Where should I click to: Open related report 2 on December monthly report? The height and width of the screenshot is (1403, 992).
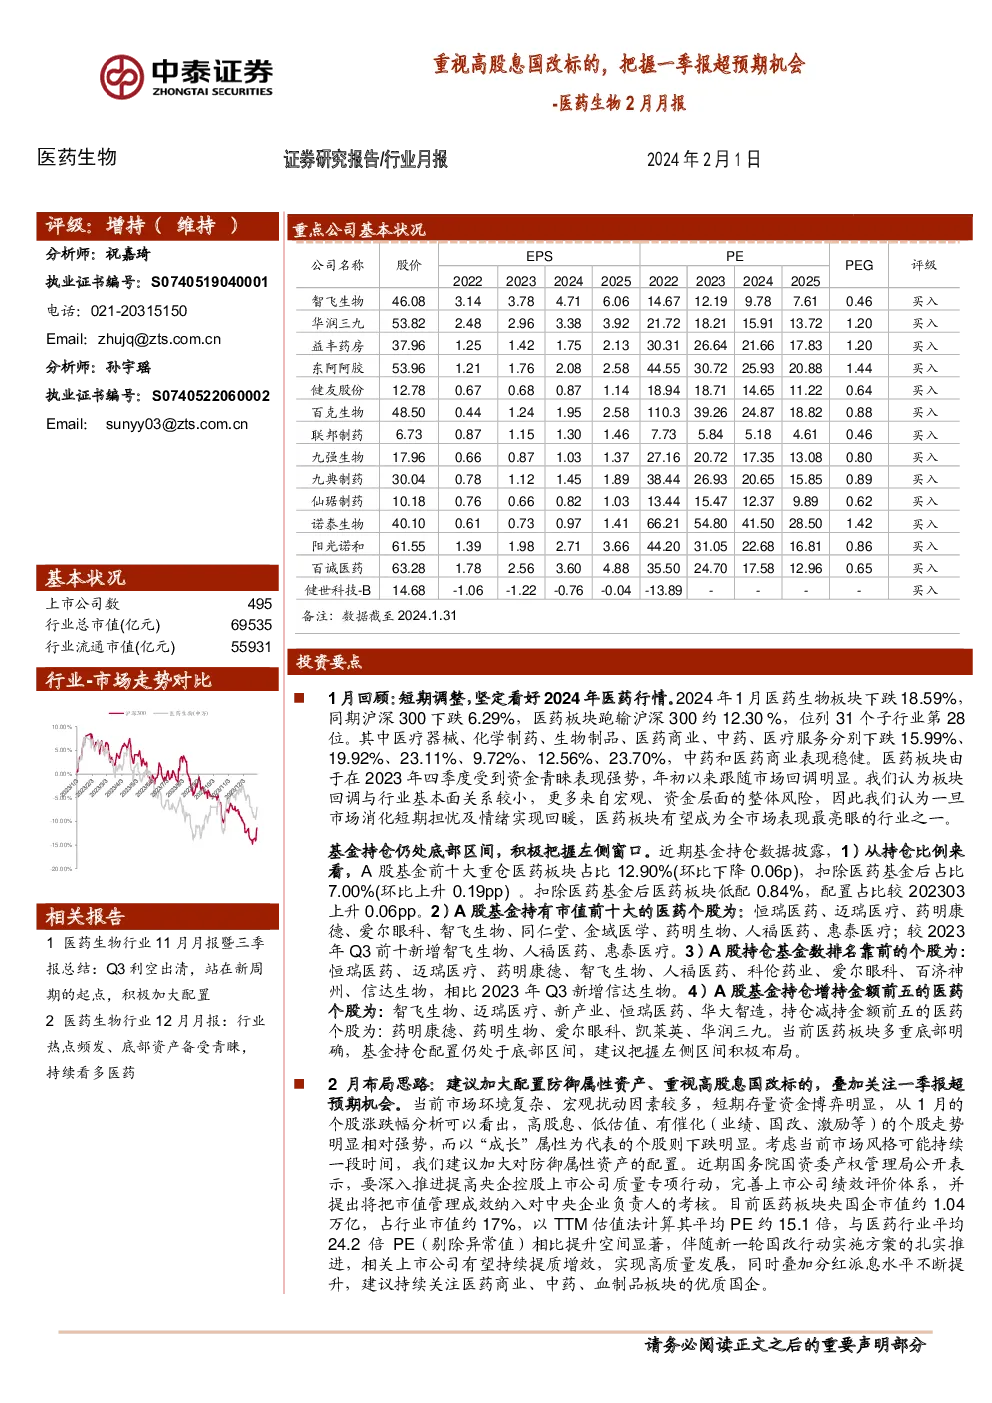coord(155,1046)
